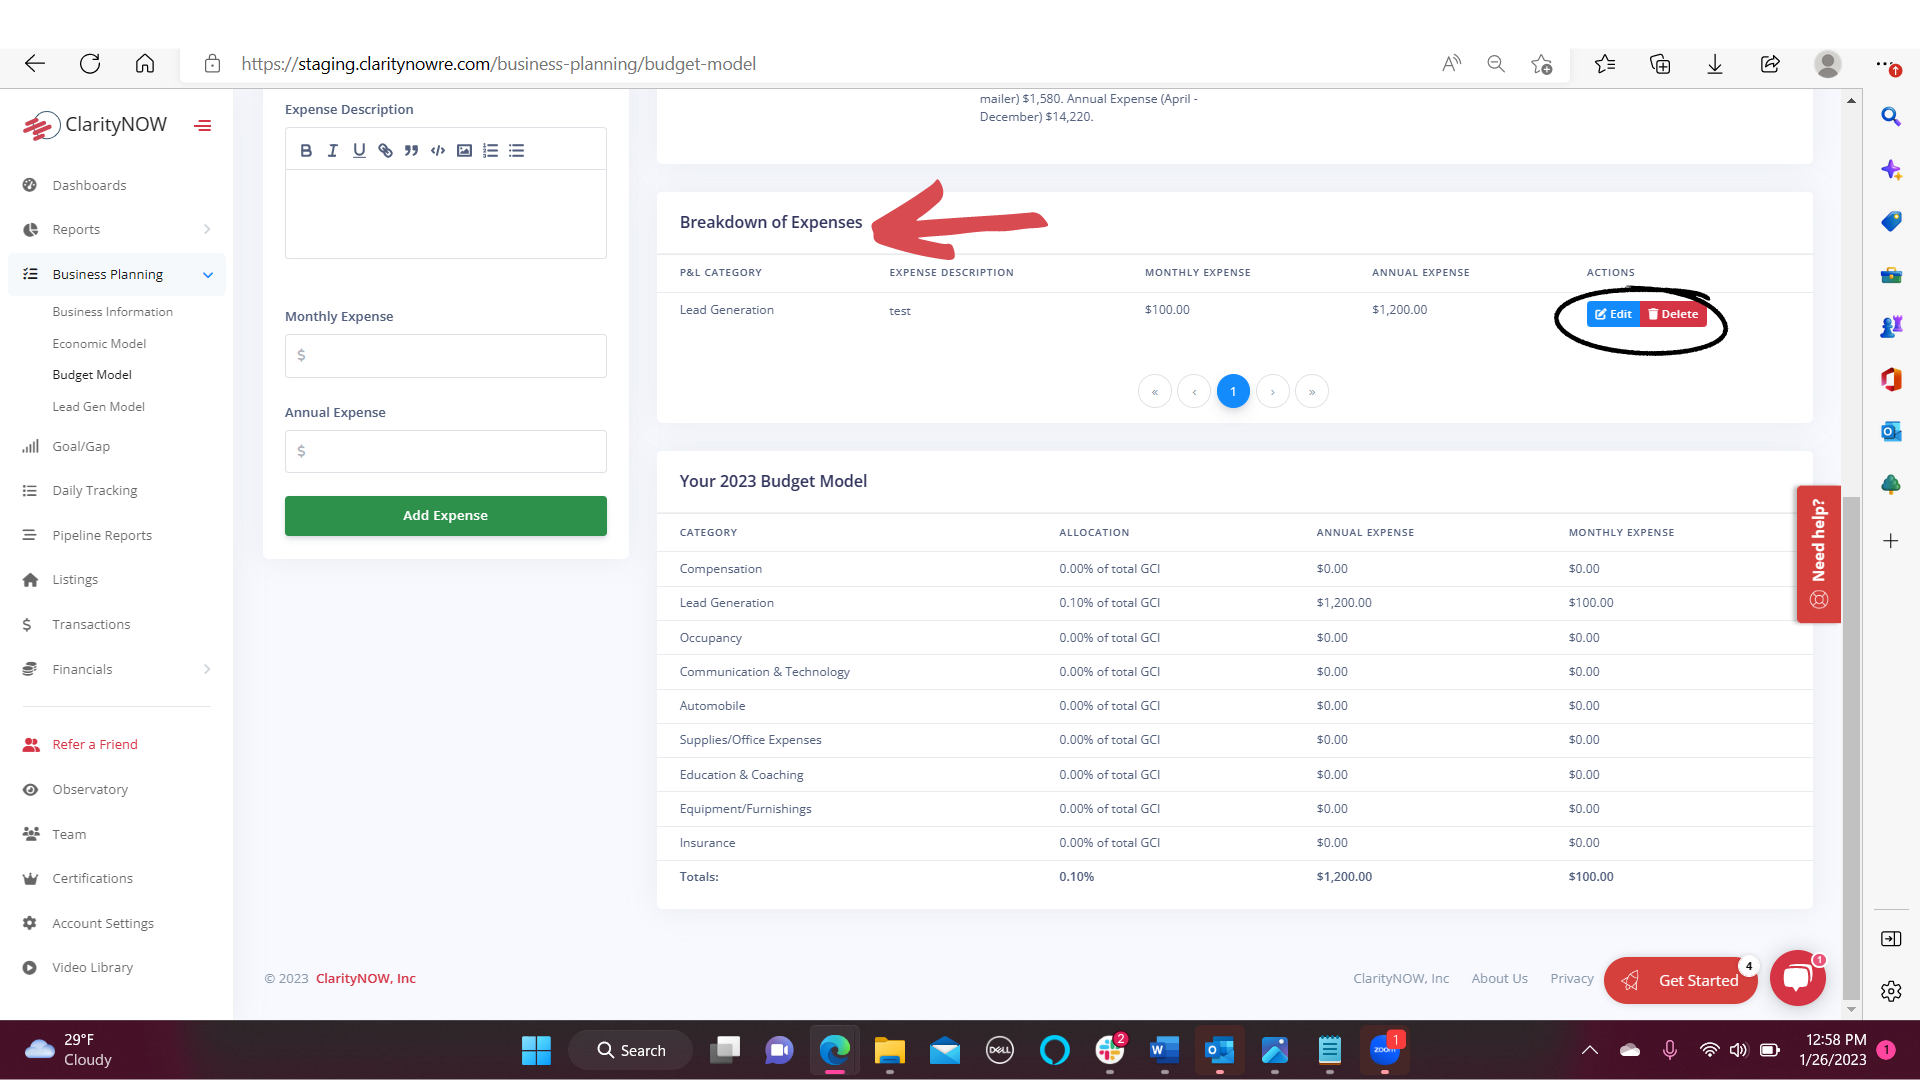The height and width of the screenshot is (1080, 1920).
Task: Open Microsoft 365 in the Edge sidebar
Action: [1891, 380]
